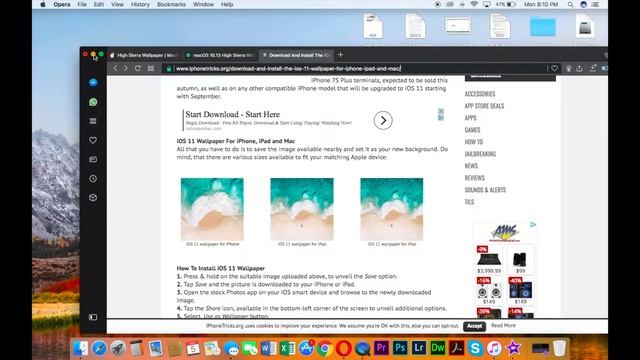Add page to bookmarks with address-bar heart

(x=554, y=68)
